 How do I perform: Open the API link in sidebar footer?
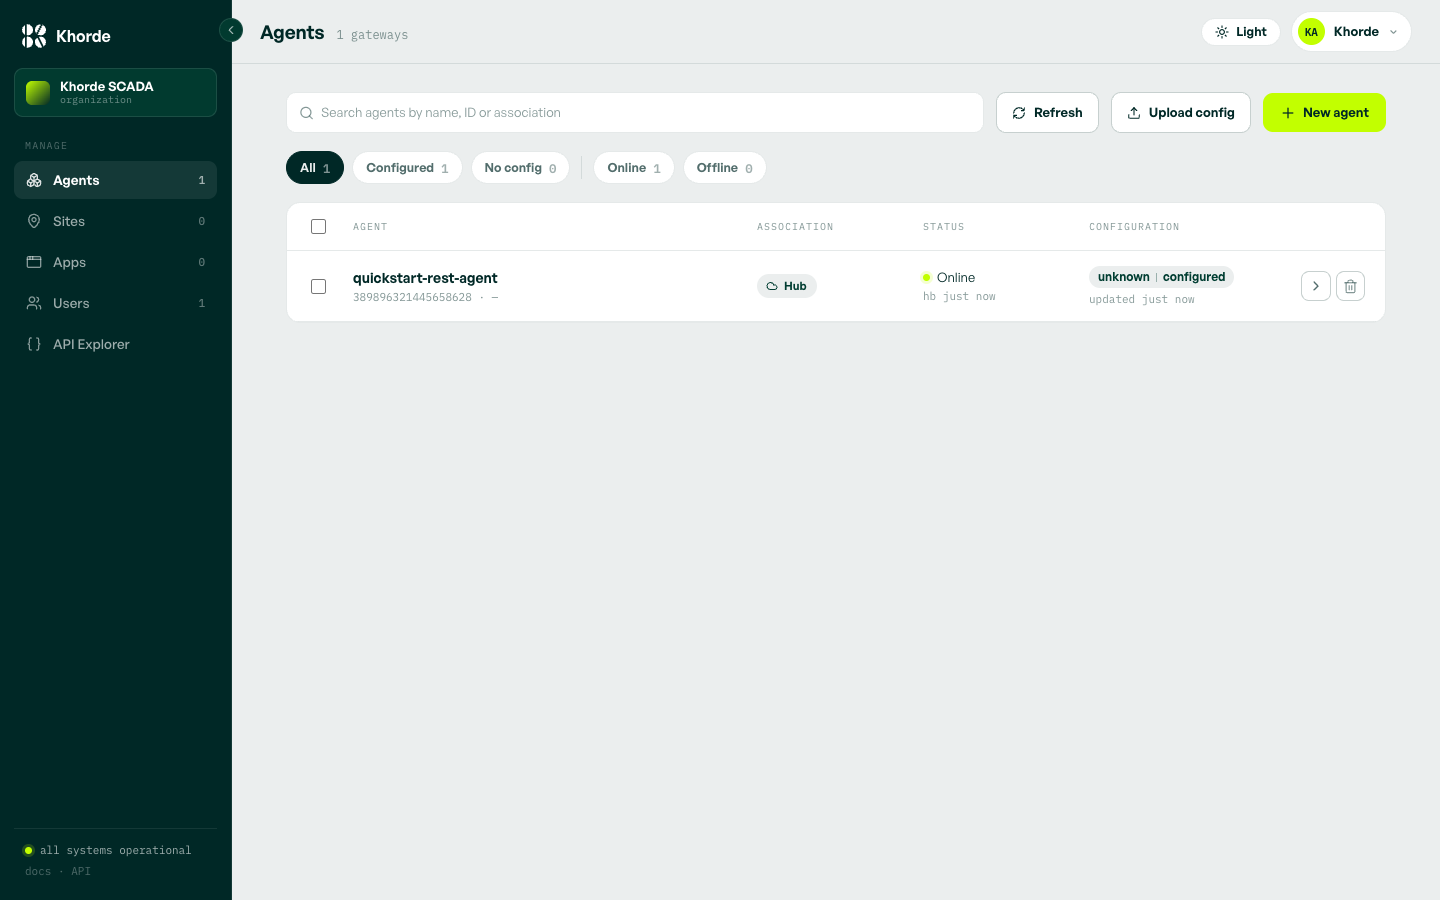(x=81, y=871)
